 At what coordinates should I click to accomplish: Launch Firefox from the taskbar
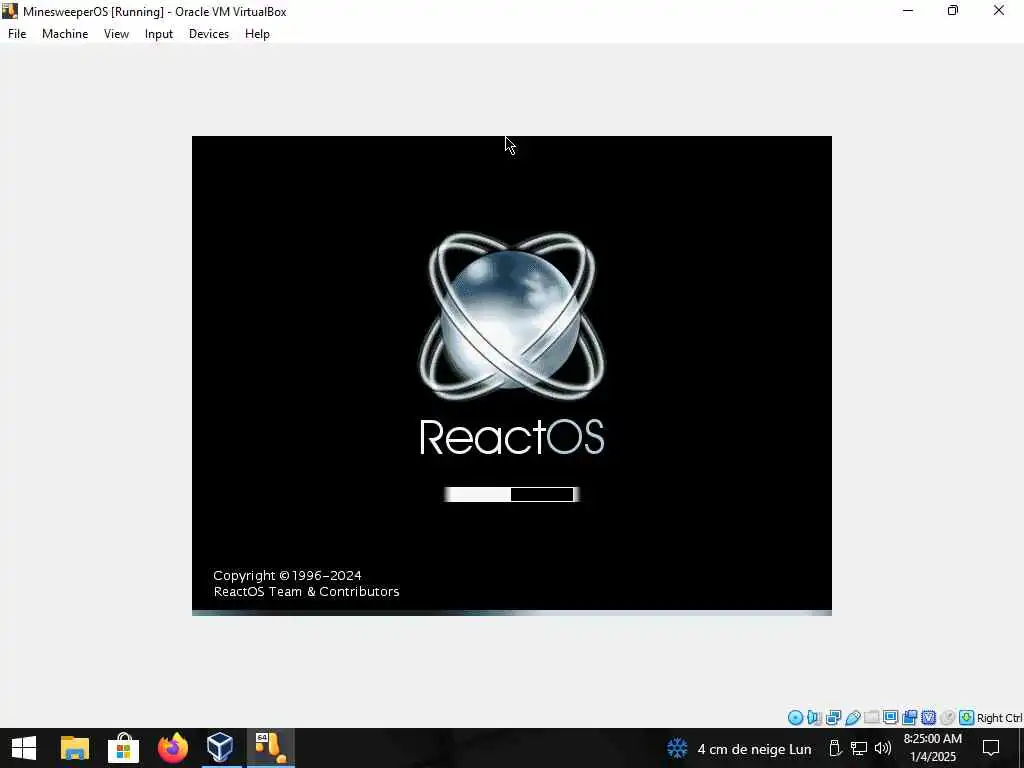(172, 748)
